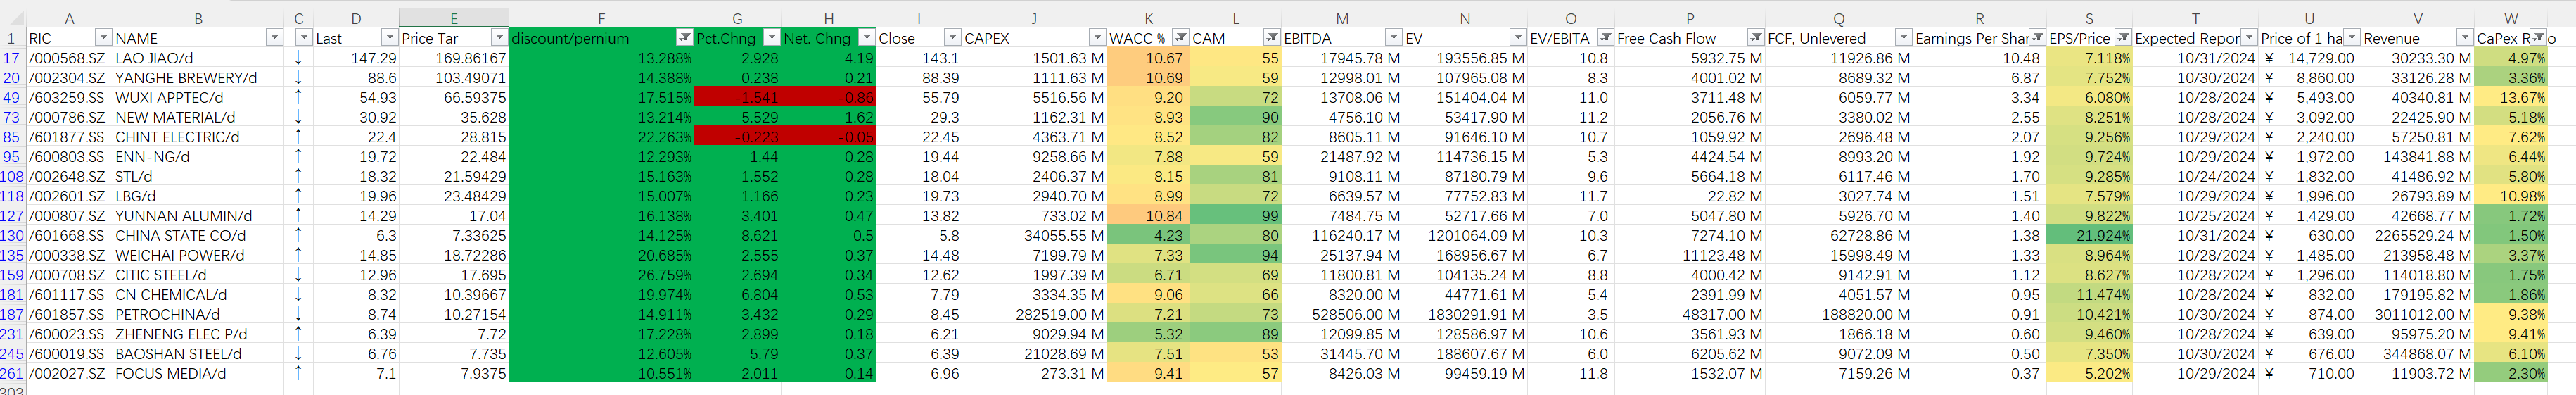Screen dimensions: 2576x395
Task: Open the Price of 1 hand filter dropdown
Action: [x=2352, y=38]
